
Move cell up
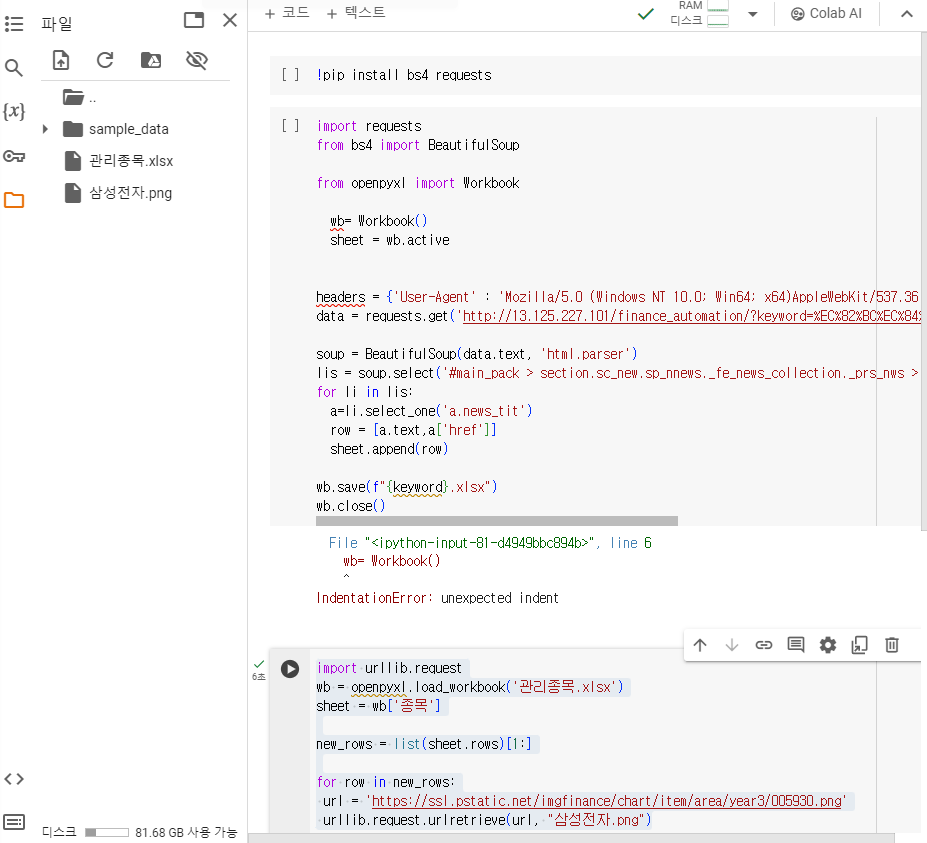coord(700,645)
